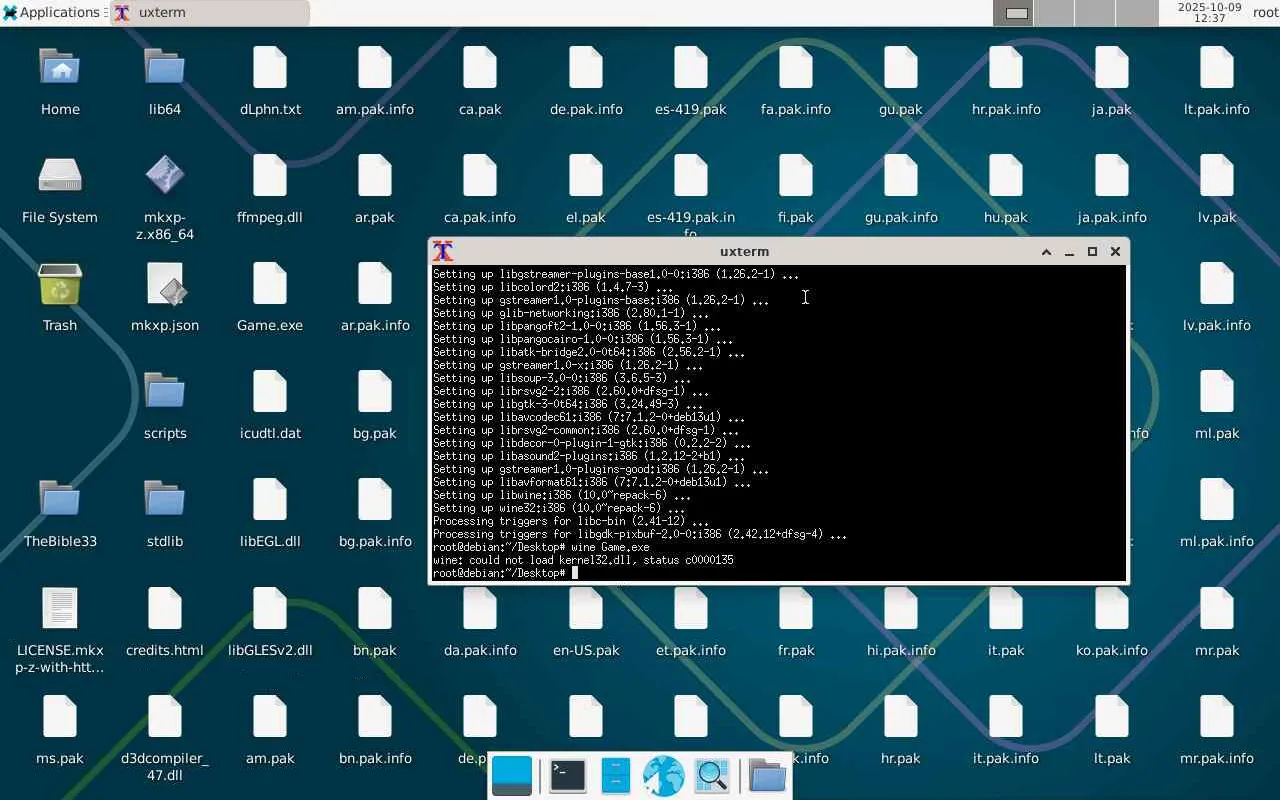Click Show Desktop in the bottom dock
Viewport: 1280px width, 800px height.
tap(512, 776)
